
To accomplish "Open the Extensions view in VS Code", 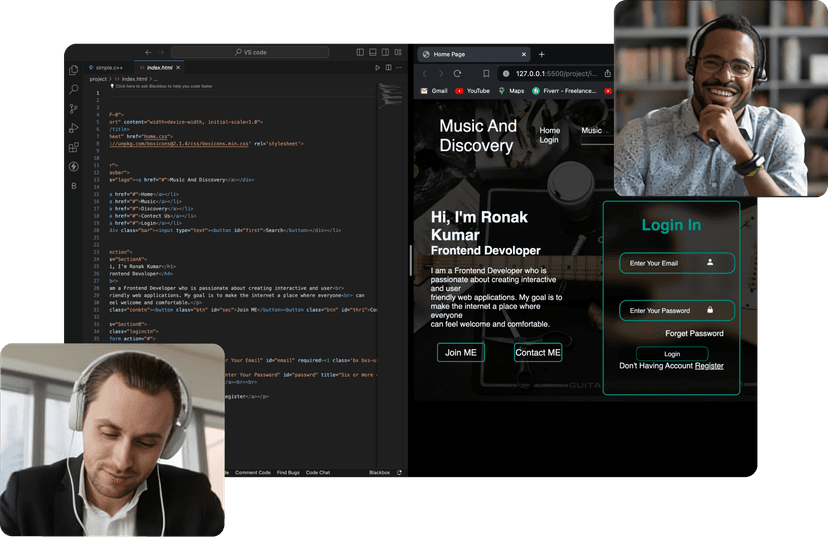I will pyautogui.click(x=74, y=147).
